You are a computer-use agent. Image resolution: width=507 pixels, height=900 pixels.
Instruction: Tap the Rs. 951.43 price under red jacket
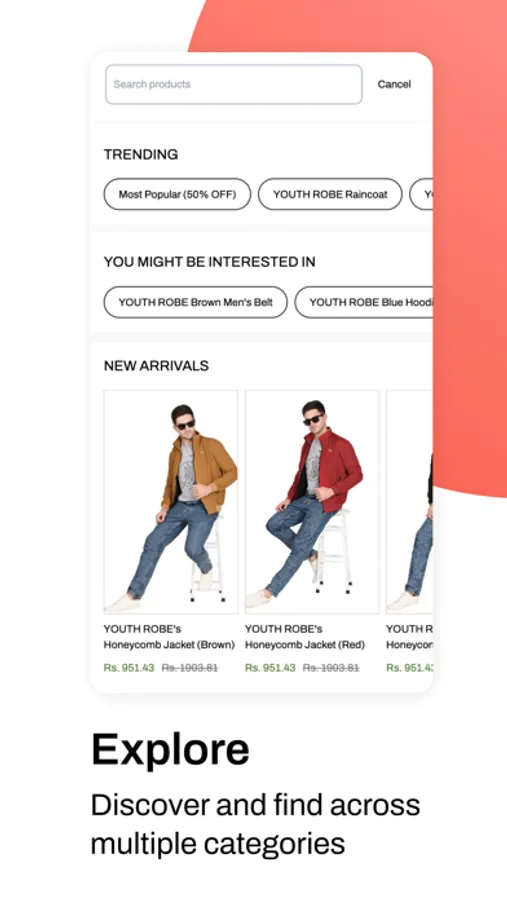270,668
